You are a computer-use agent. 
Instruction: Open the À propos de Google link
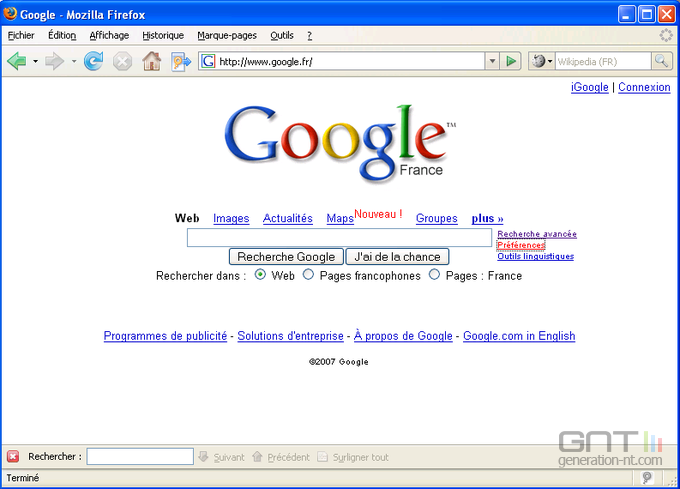(403, 336)
